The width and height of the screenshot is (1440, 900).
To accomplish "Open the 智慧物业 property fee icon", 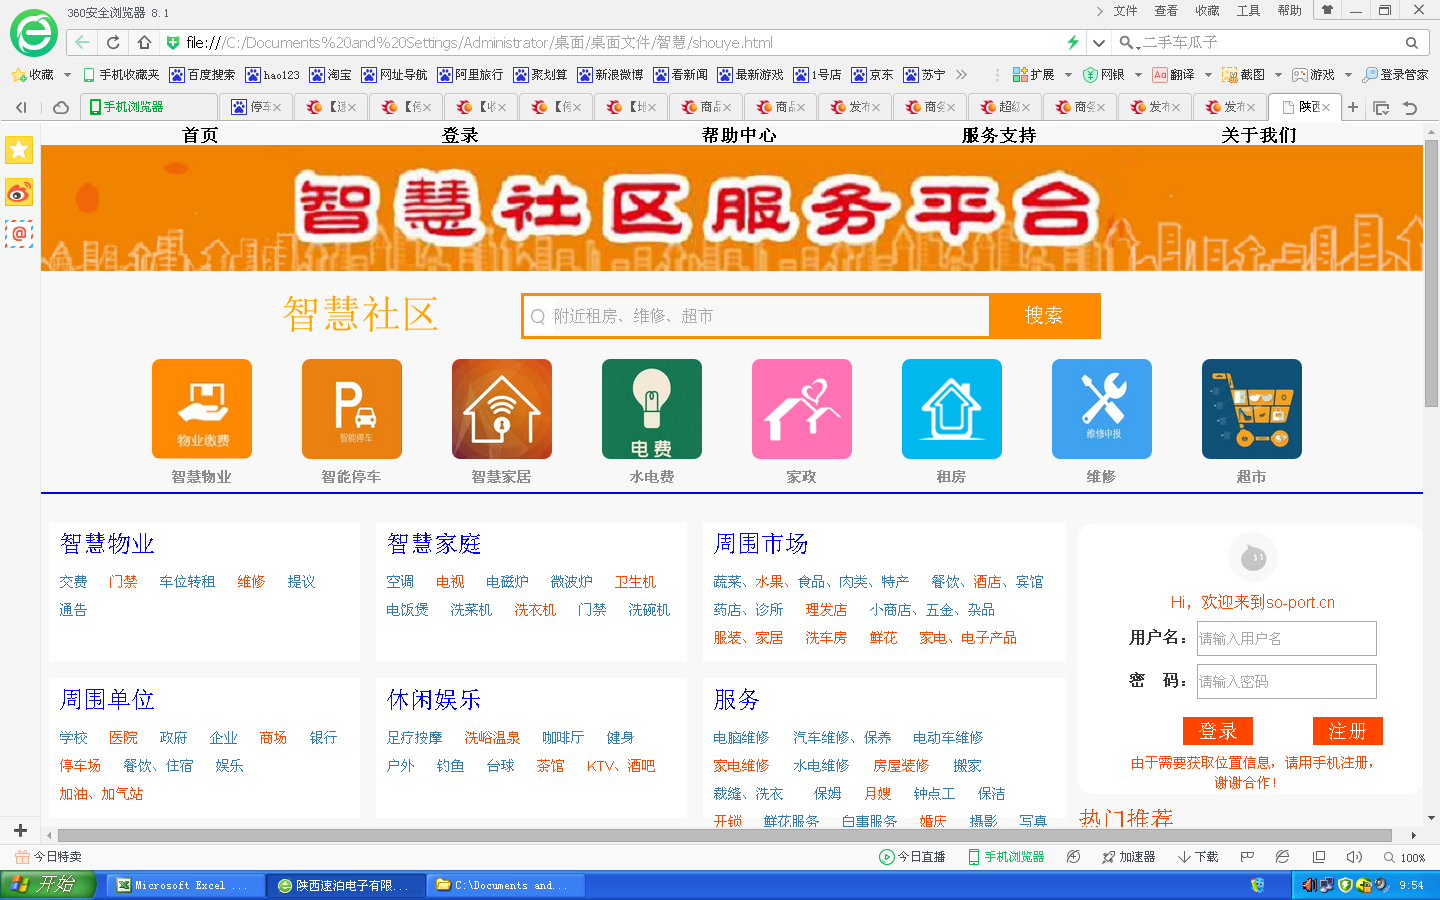I will [202, 409].
